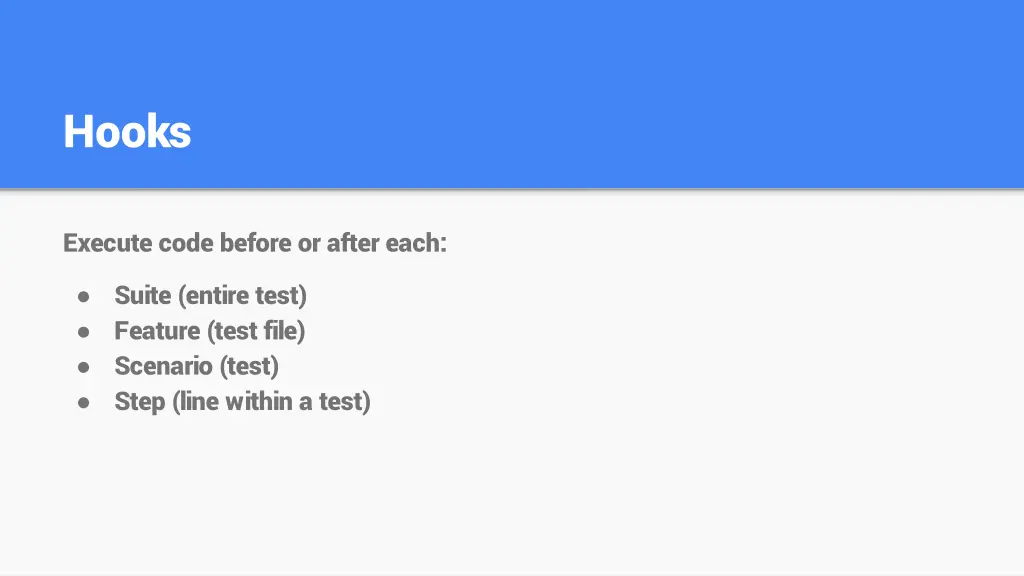
Task: Click '(test)' after the word Scenario
Action: pyautogui.click(x=249, y=366)
